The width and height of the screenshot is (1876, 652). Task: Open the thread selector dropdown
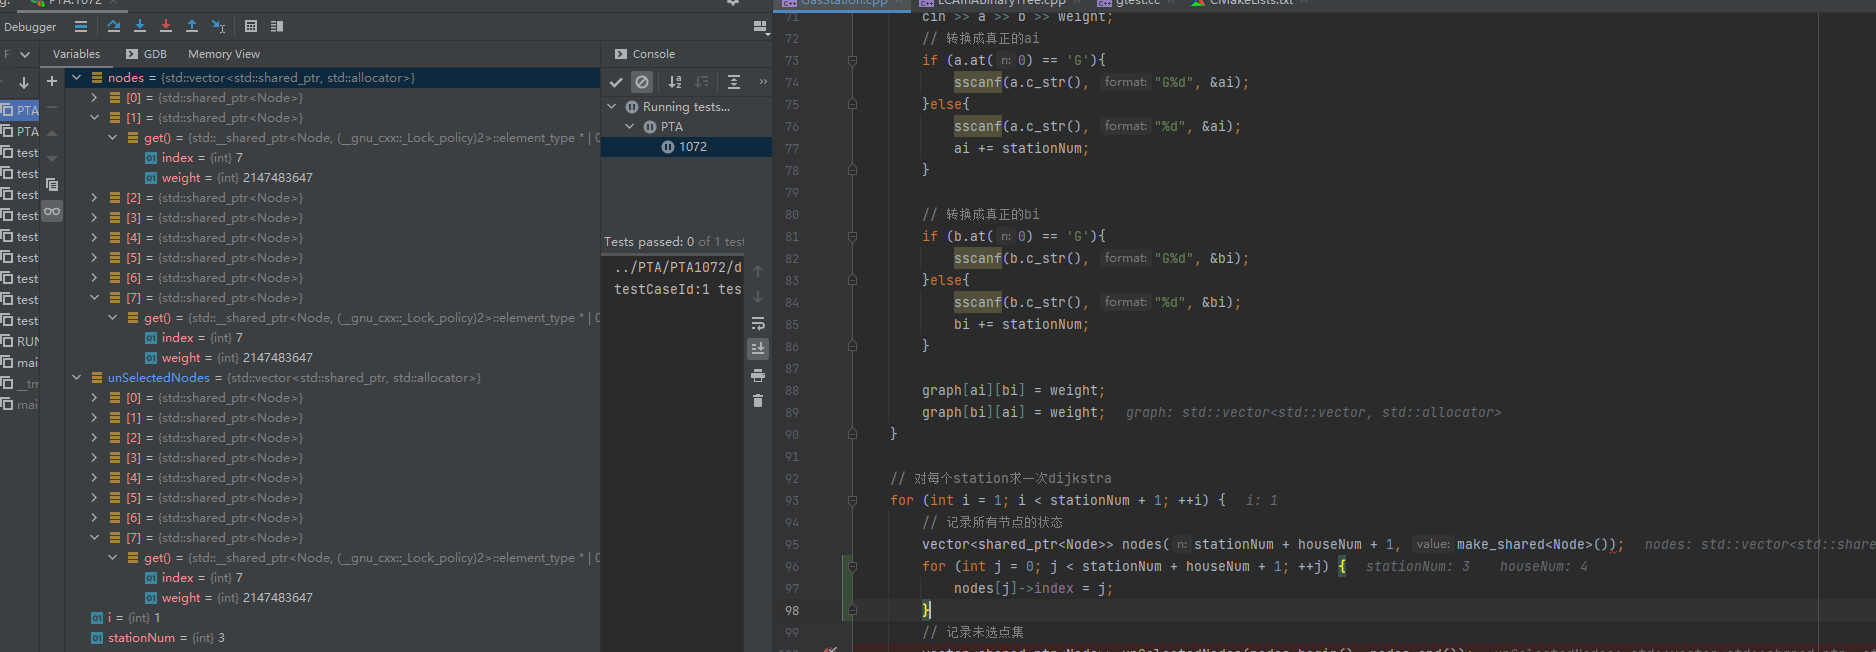click(25, 54)
